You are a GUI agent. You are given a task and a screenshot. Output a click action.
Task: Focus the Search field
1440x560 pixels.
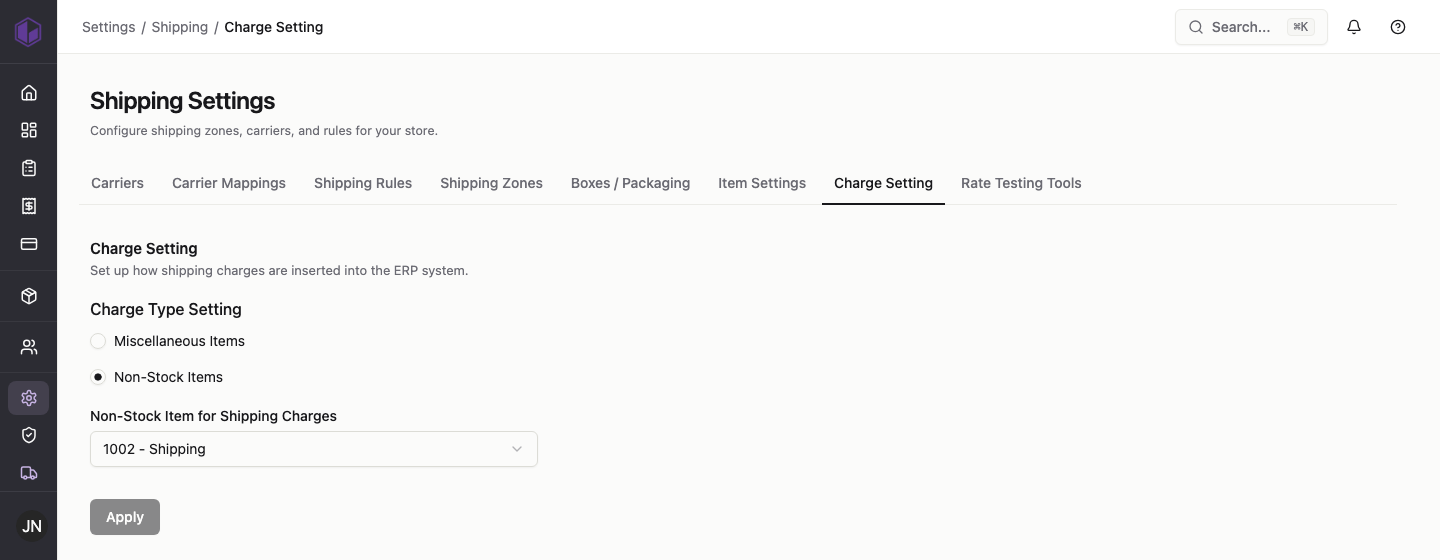pyautogui.click(x=1251, y=27)
